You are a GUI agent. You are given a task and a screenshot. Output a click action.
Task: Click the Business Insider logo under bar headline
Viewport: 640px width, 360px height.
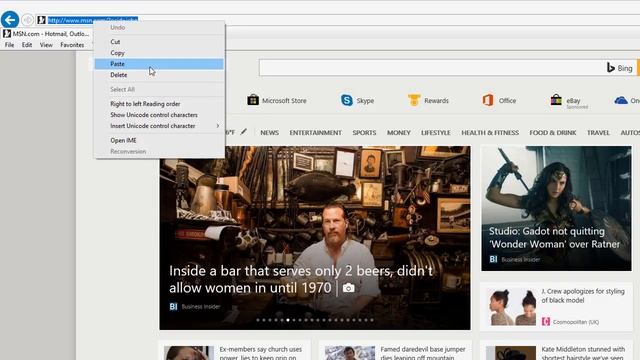[173, 306]
